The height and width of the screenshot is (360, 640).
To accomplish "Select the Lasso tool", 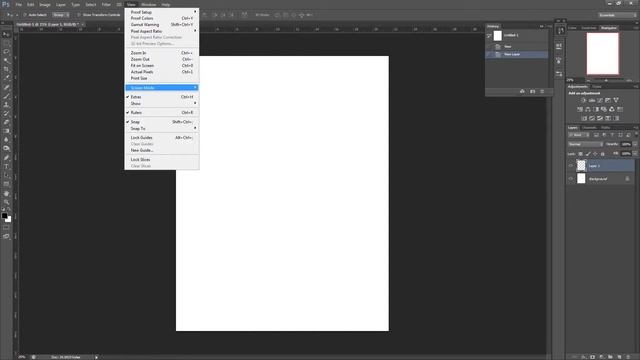I will (x=6, y=52).
